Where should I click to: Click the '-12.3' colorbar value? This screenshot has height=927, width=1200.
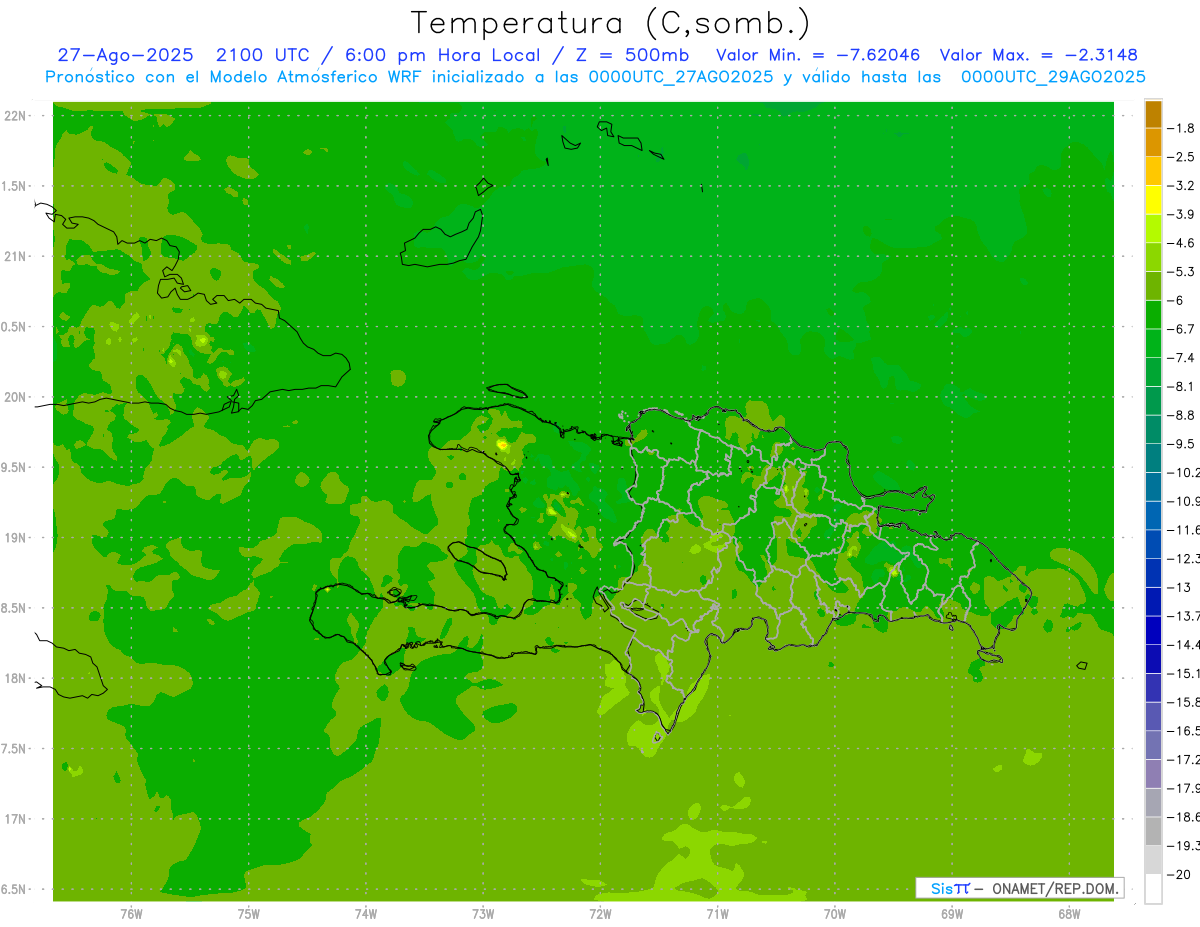(1184, 558)
